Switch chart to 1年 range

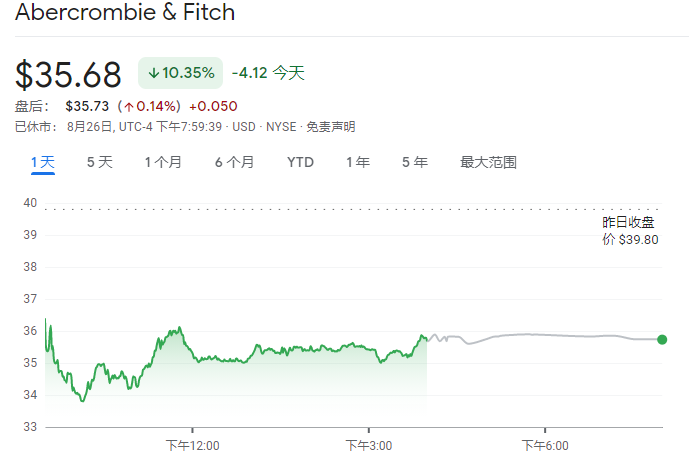(358, 162)
